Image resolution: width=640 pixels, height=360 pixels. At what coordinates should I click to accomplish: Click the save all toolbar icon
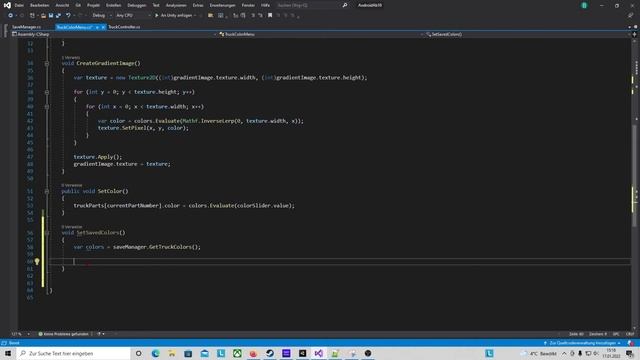click(58, 16)
